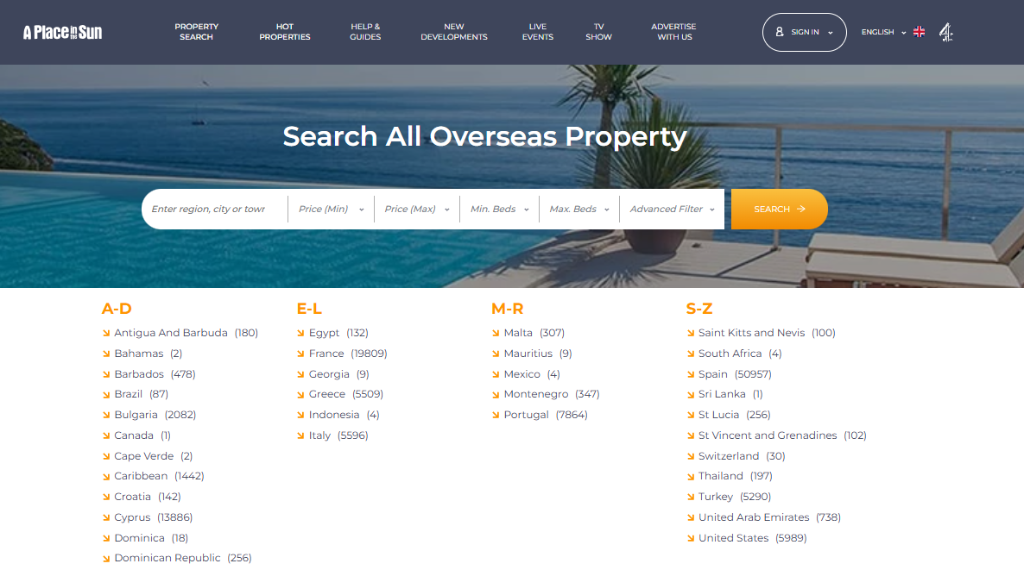The width and height of the screenshot is (1024, 576).
Task: Click the arrow icon beside Antigua And Barbuda
Action: point(106,333)
